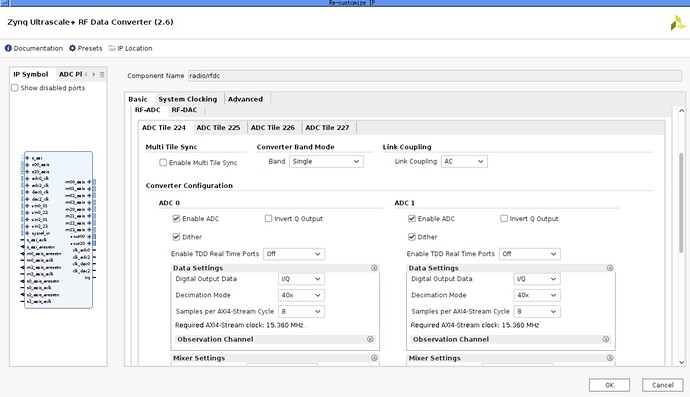Open ADC 1 Enable TDD Real Time Ports dropdown
Screen dimensions: 690x397
(529, 254)
